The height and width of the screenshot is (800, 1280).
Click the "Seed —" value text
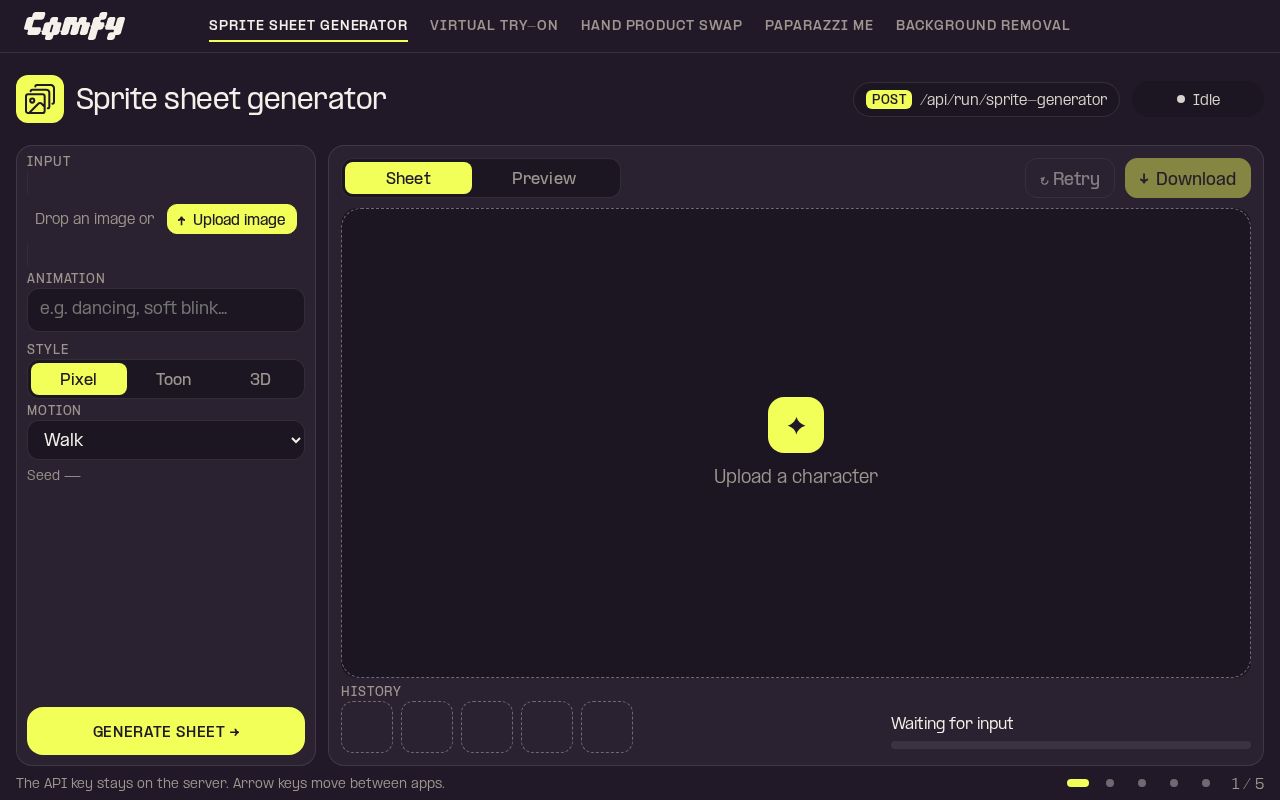click(54, 475)
